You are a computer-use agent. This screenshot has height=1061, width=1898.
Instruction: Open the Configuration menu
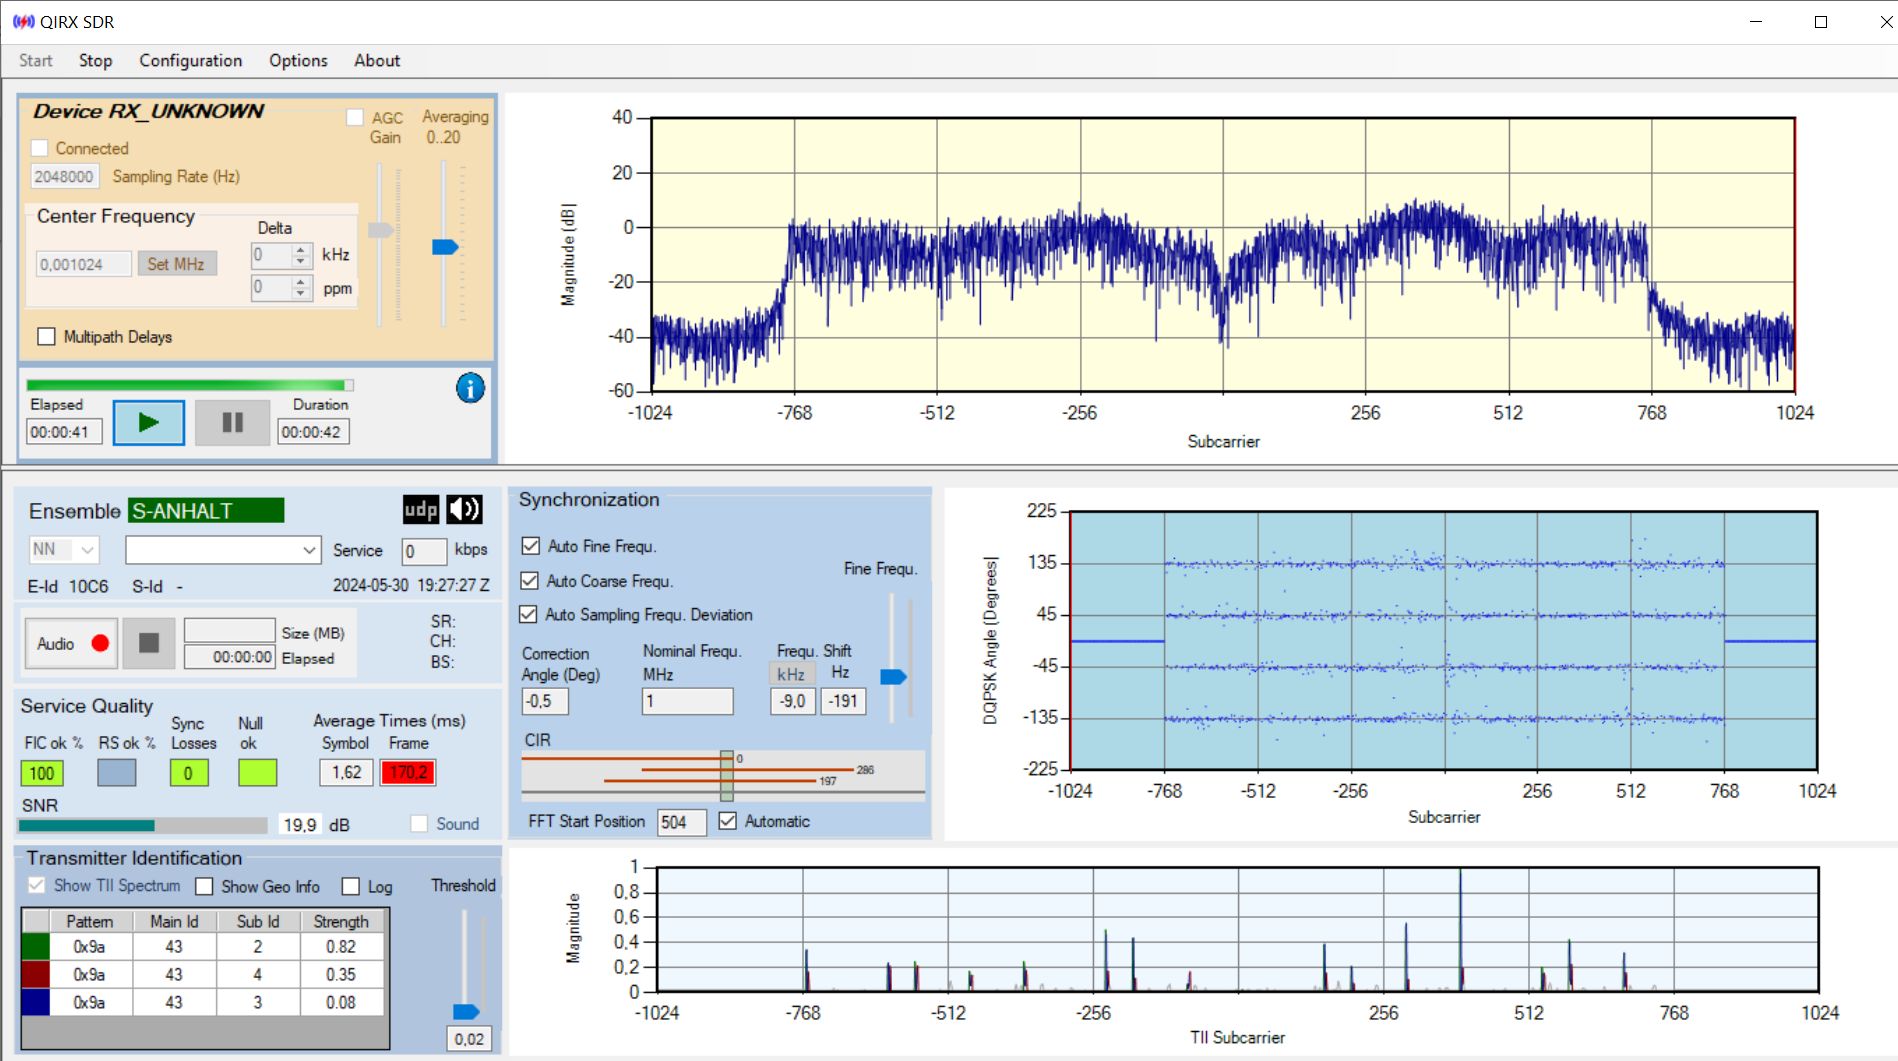pyautogui.click(x=190, y=61)
